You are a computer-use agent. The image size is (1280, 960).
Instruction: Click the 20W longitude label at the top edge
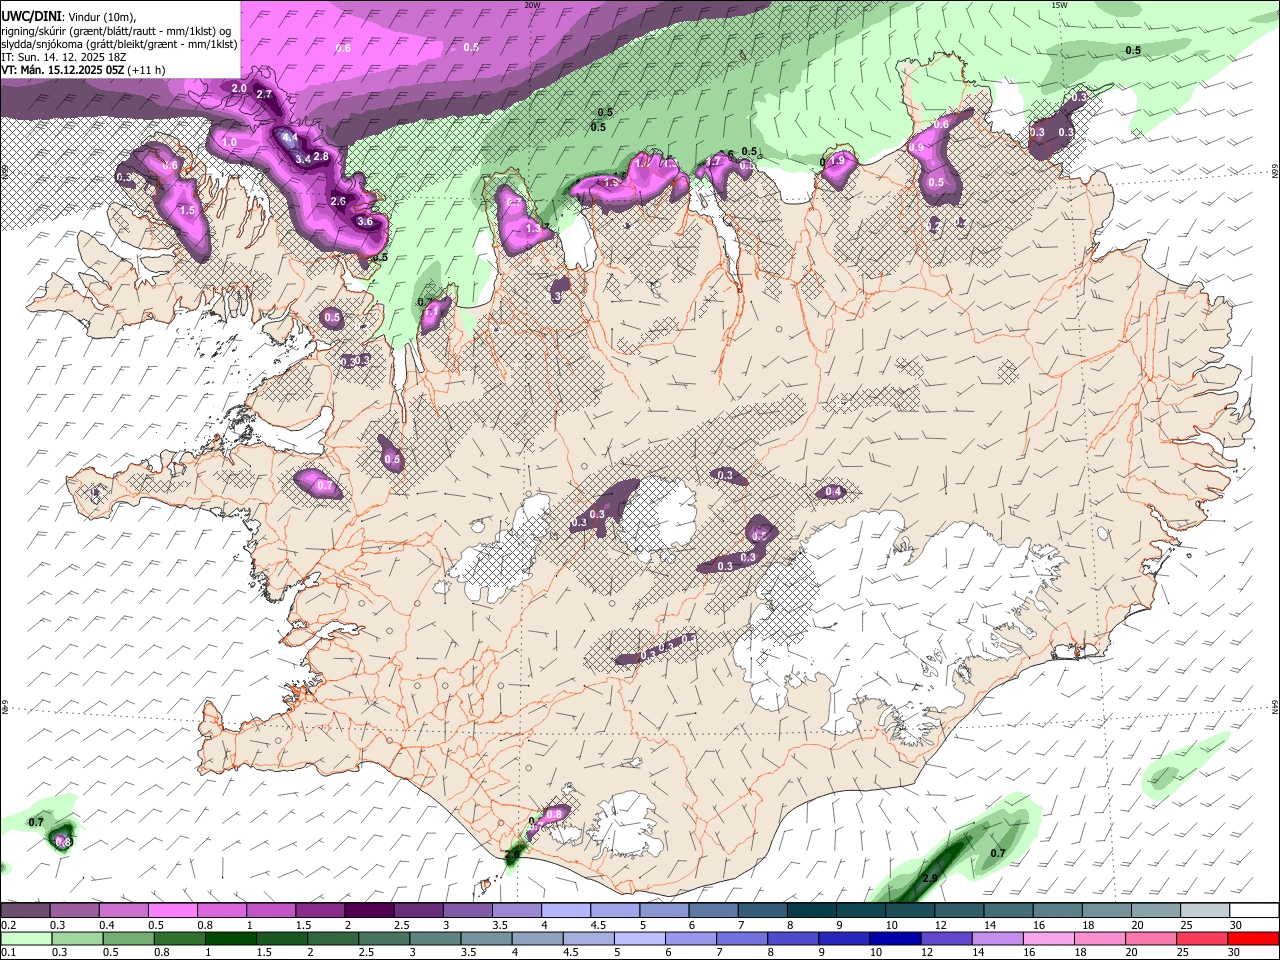tap(532, 5)
